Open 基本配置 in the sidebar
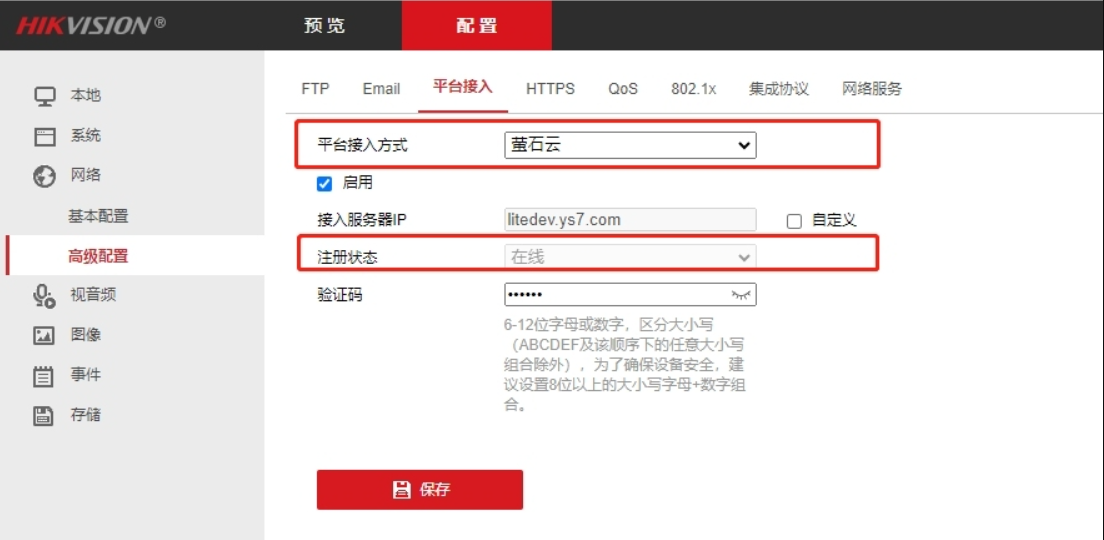This screenshot has height=540, width=1104. point(98,216)
